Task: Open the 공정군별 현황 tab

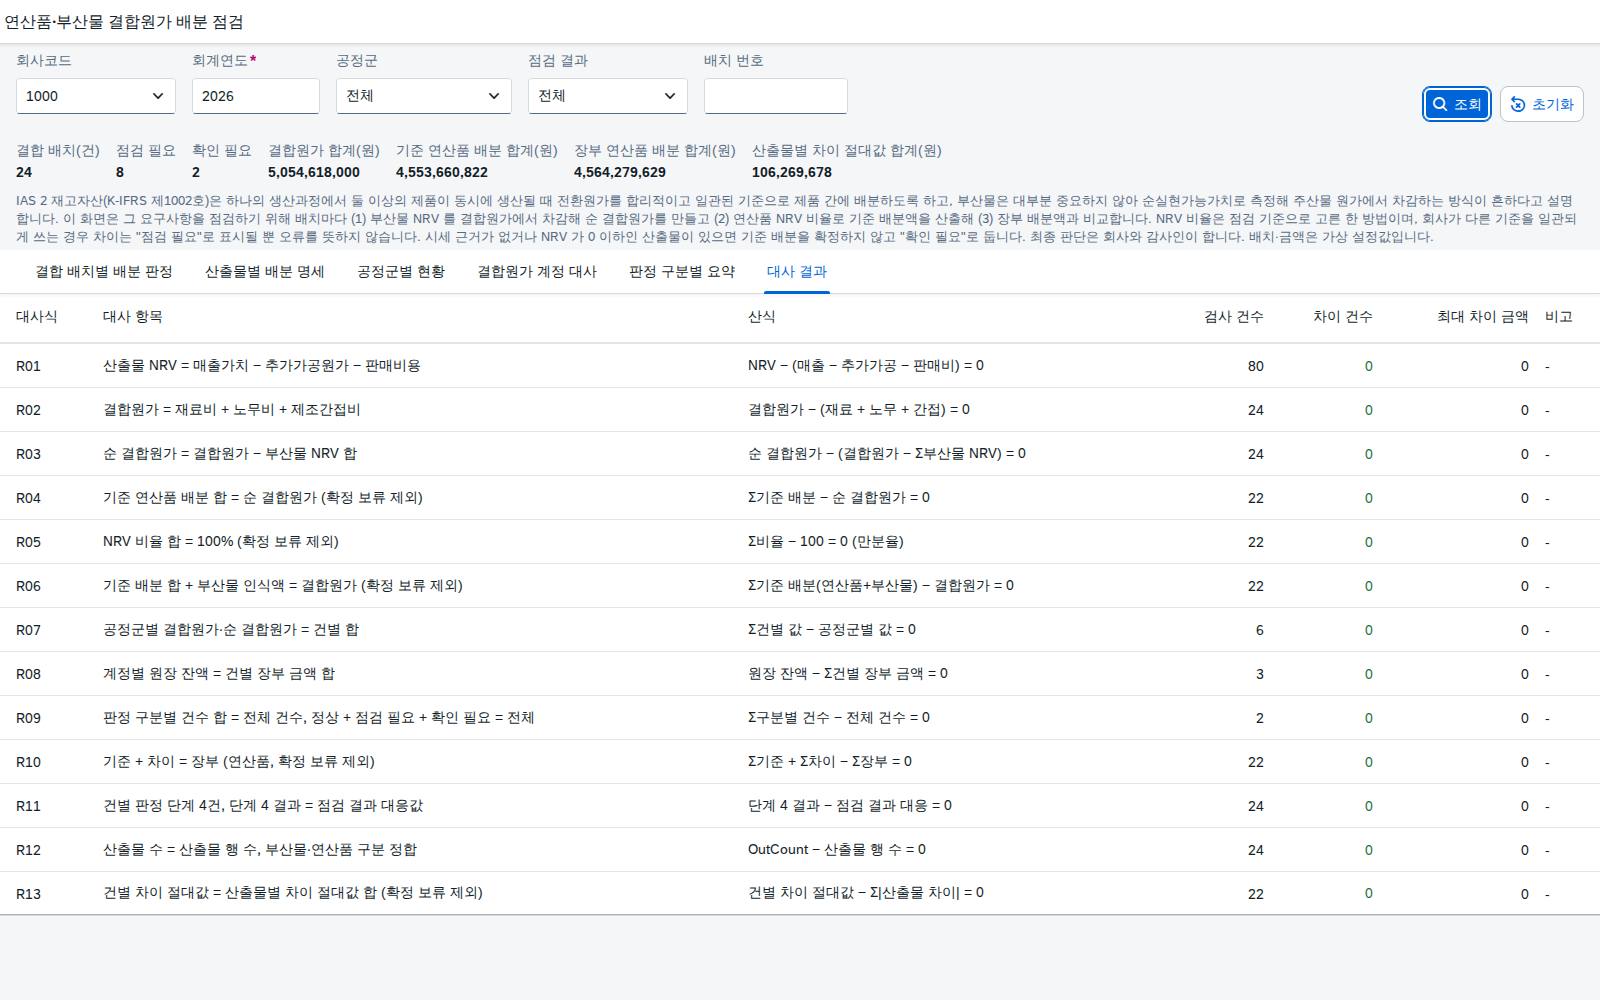Action: 401,272
